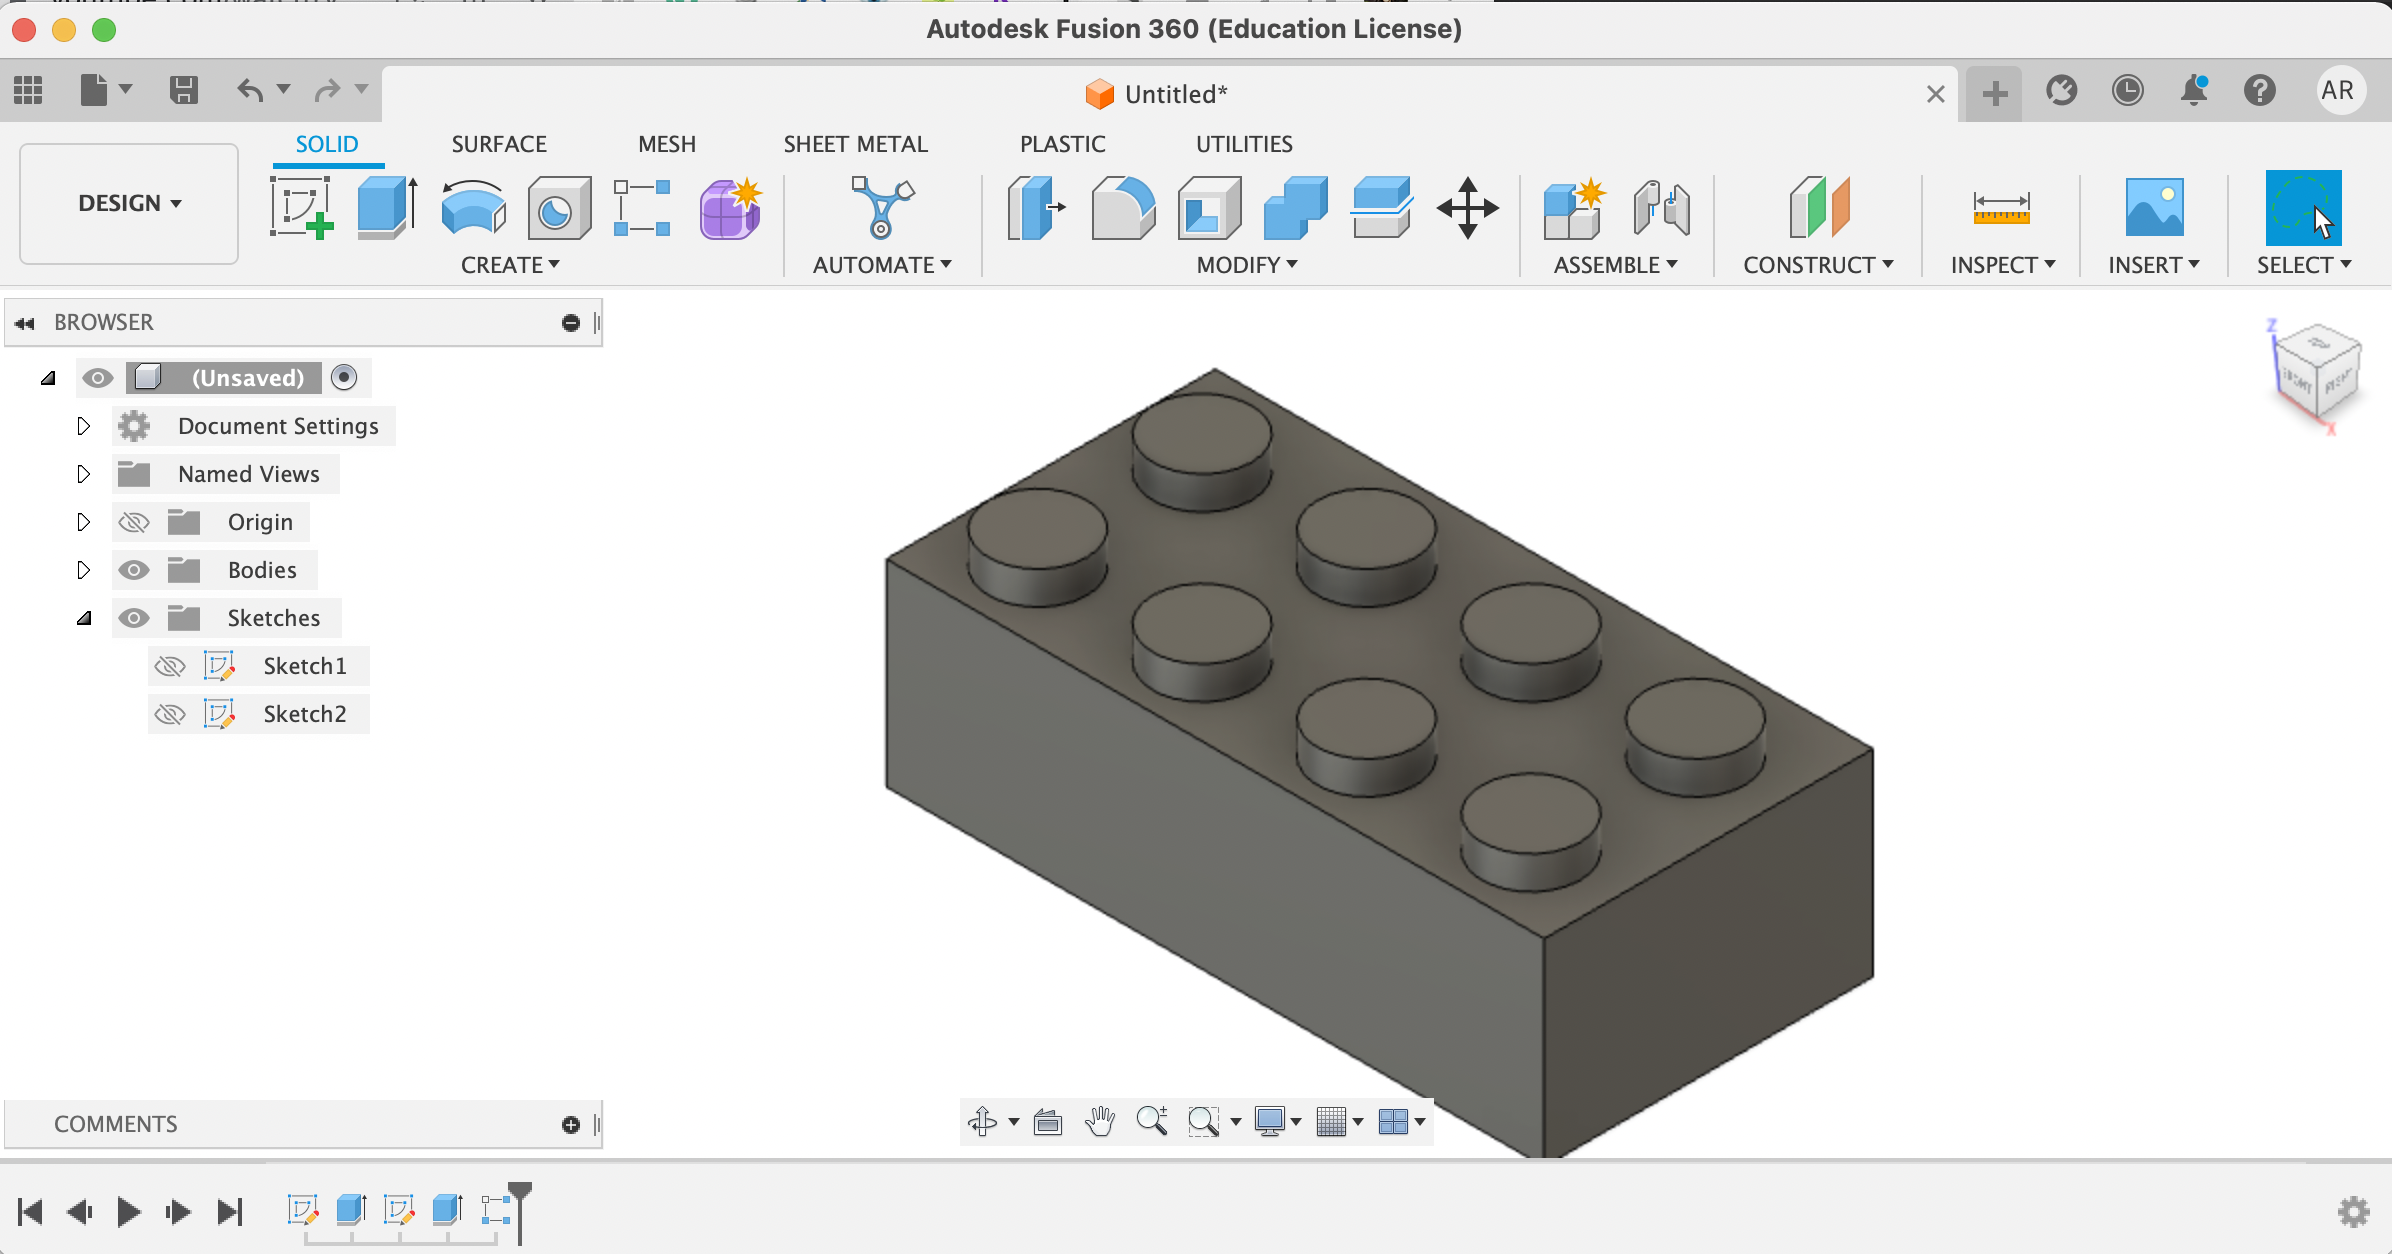Open the CREATE dropdown menu
The width and height of the screenshot is (2392, 1254).
[510, 265]
